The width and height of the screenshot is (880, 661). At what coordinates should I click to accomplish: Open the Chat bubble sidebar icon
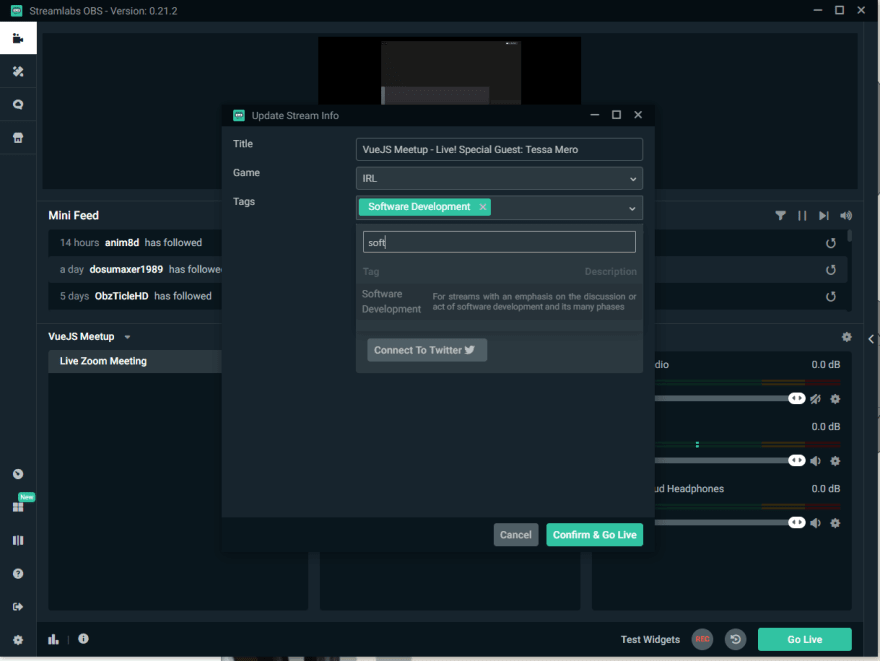click(18, 104)
